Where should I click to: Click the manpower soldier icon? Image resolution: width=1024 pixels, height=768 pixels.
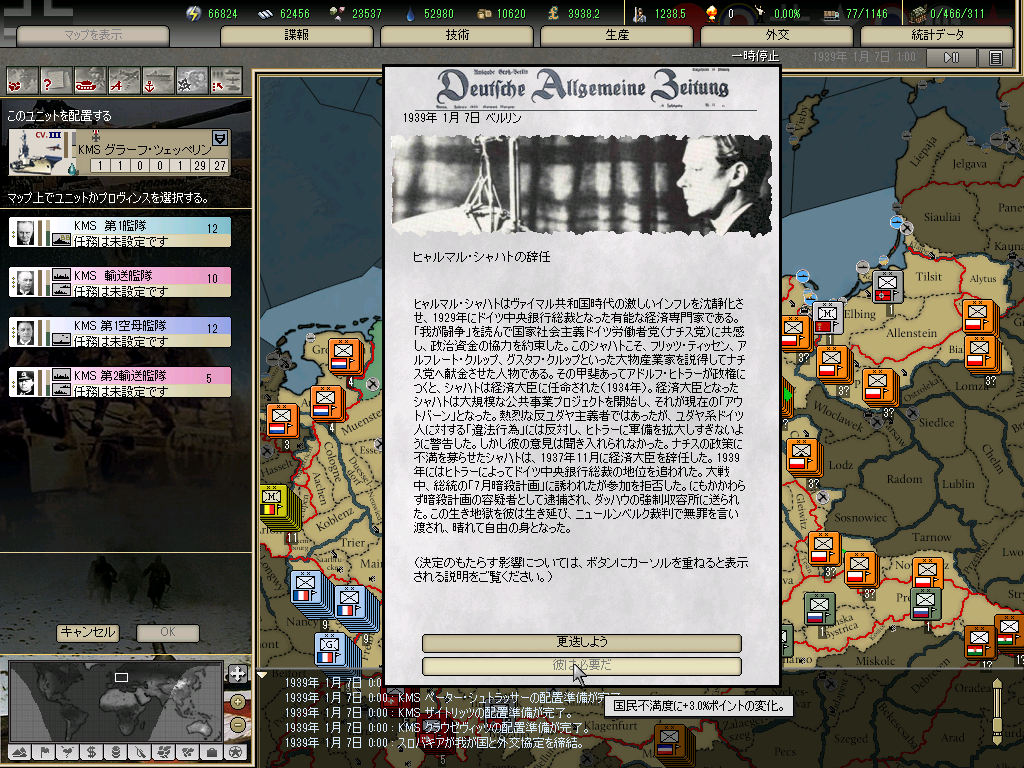pyautogui.click(x=639, y=13)
